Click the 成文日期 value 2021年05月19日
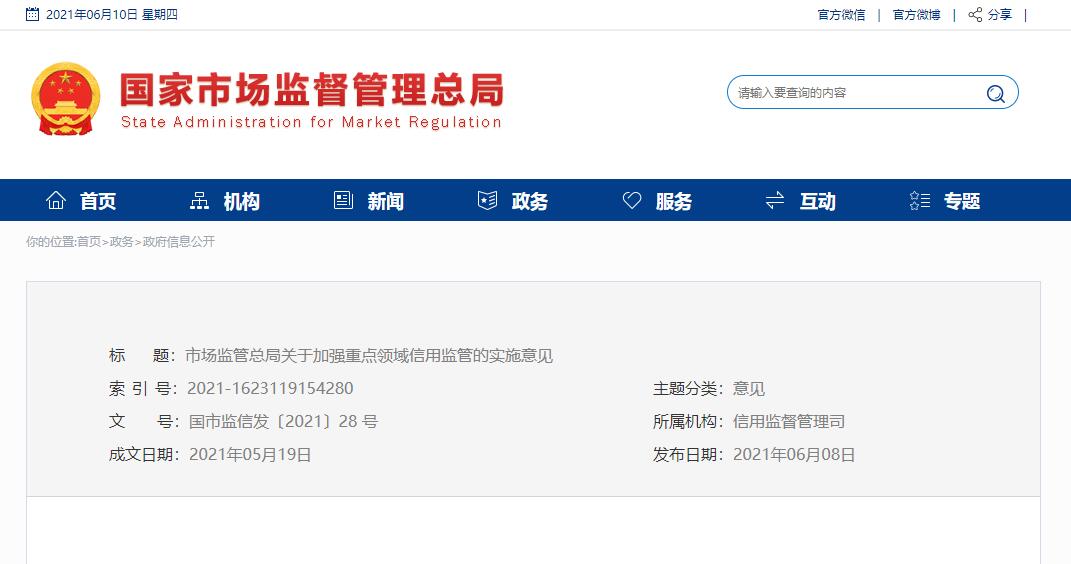This screenshot has height=564, width=1071. (x=250, y=454)
